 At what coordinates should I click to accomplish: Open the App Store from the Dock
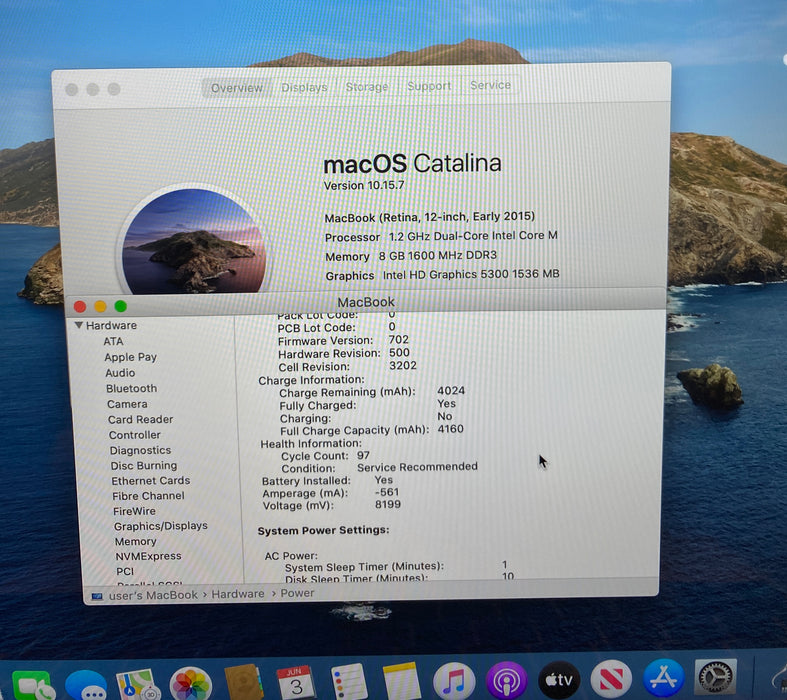pyautogui.click(x=664, y=678)
